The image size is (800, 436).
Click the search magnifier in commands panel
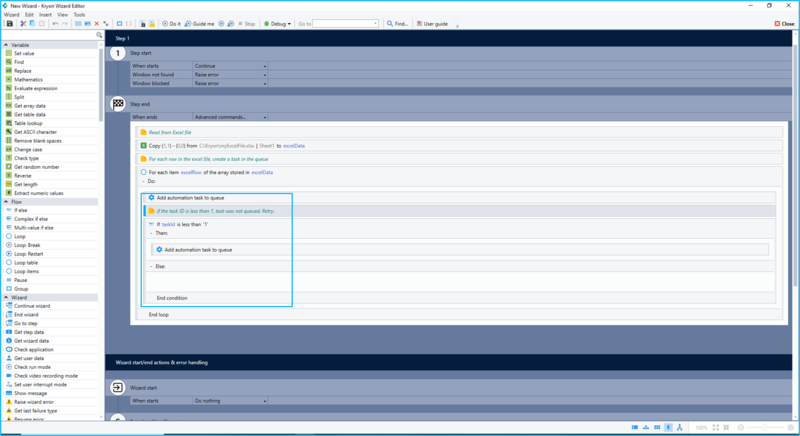coord(99,35)
